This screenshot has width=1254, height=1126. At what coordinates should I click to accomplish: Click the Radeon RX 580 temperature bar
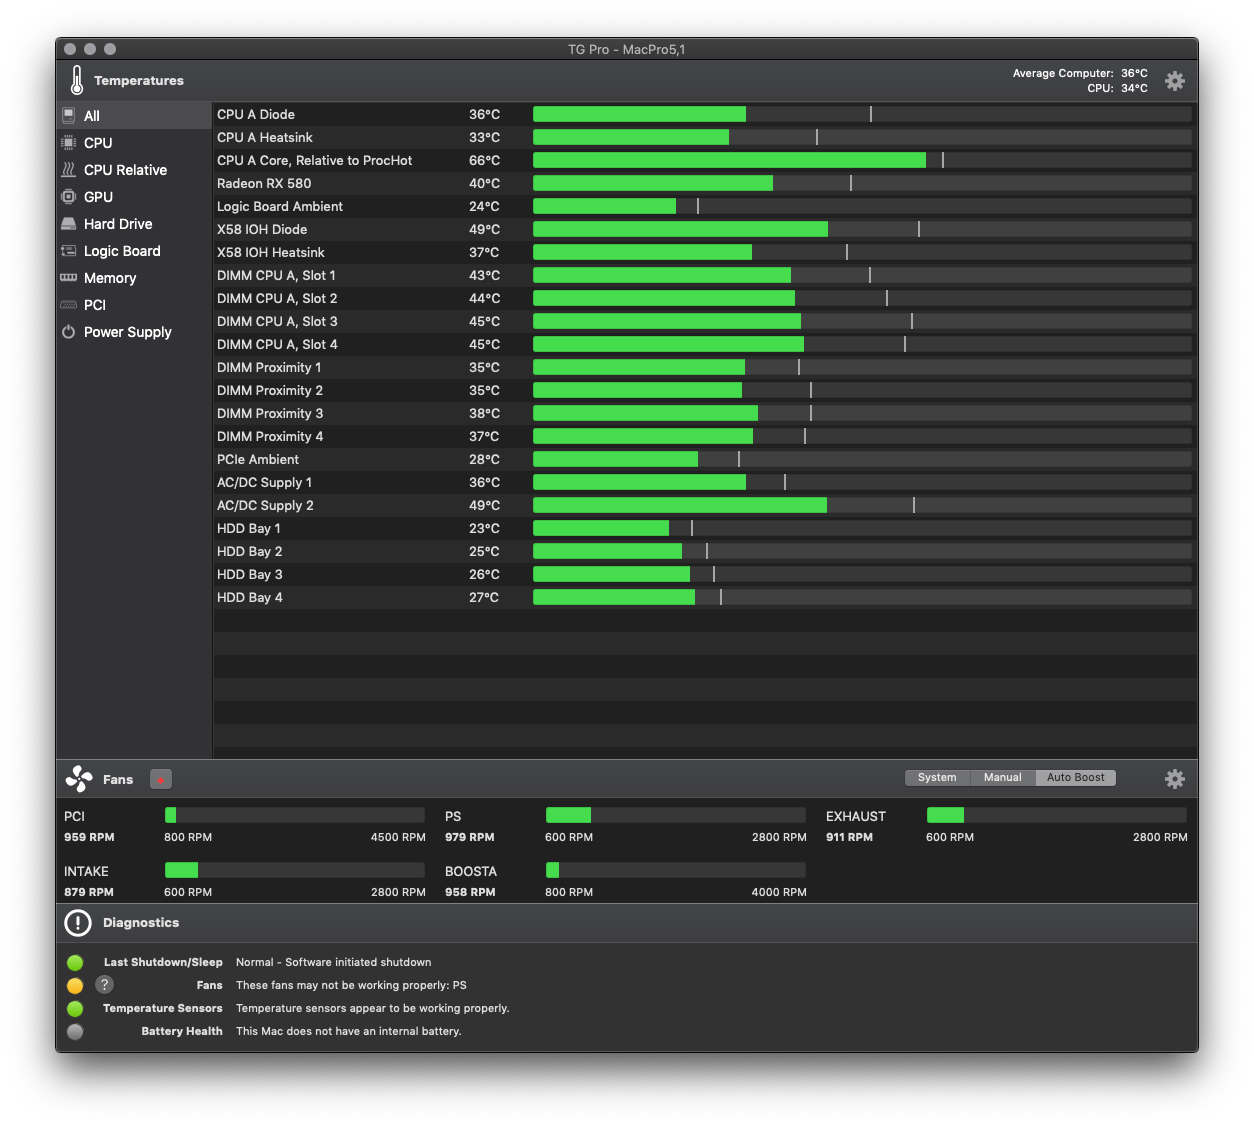tap(862, 183)
